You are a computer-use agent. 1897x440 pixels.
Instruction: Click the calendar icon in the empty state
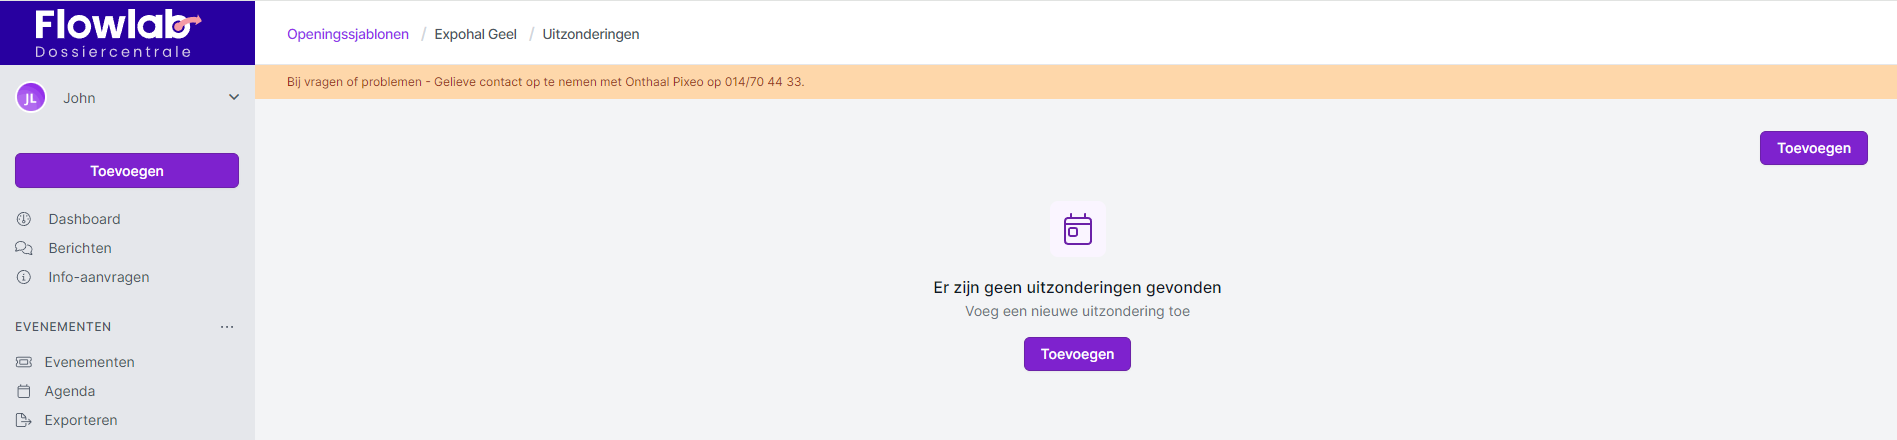[1077, 229]
